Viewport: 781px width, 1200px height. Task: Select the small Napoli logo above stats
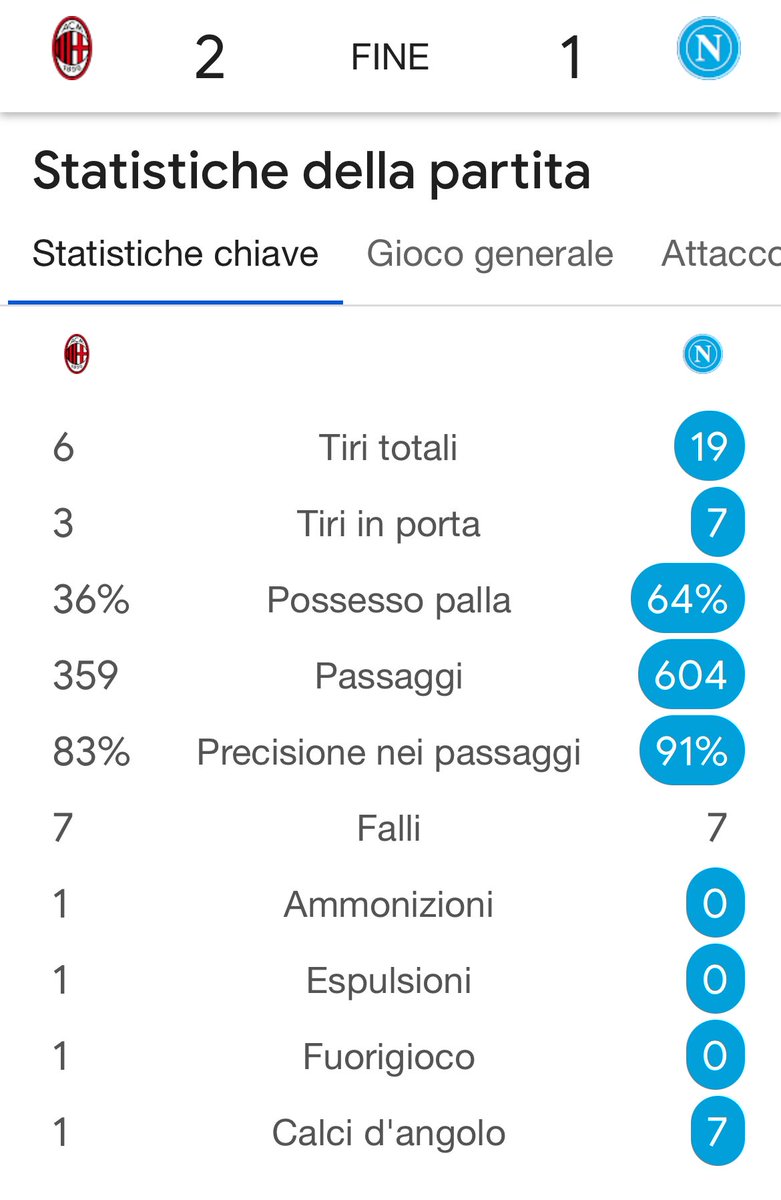[x=702, y=354]
